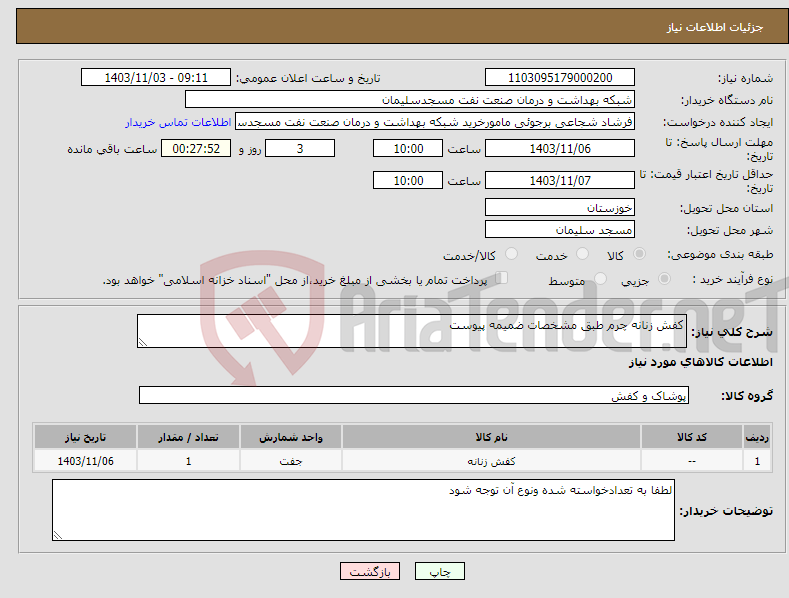Select the کالا/خدمت radio button
This screenshot has height=598, width=789.
511,254
